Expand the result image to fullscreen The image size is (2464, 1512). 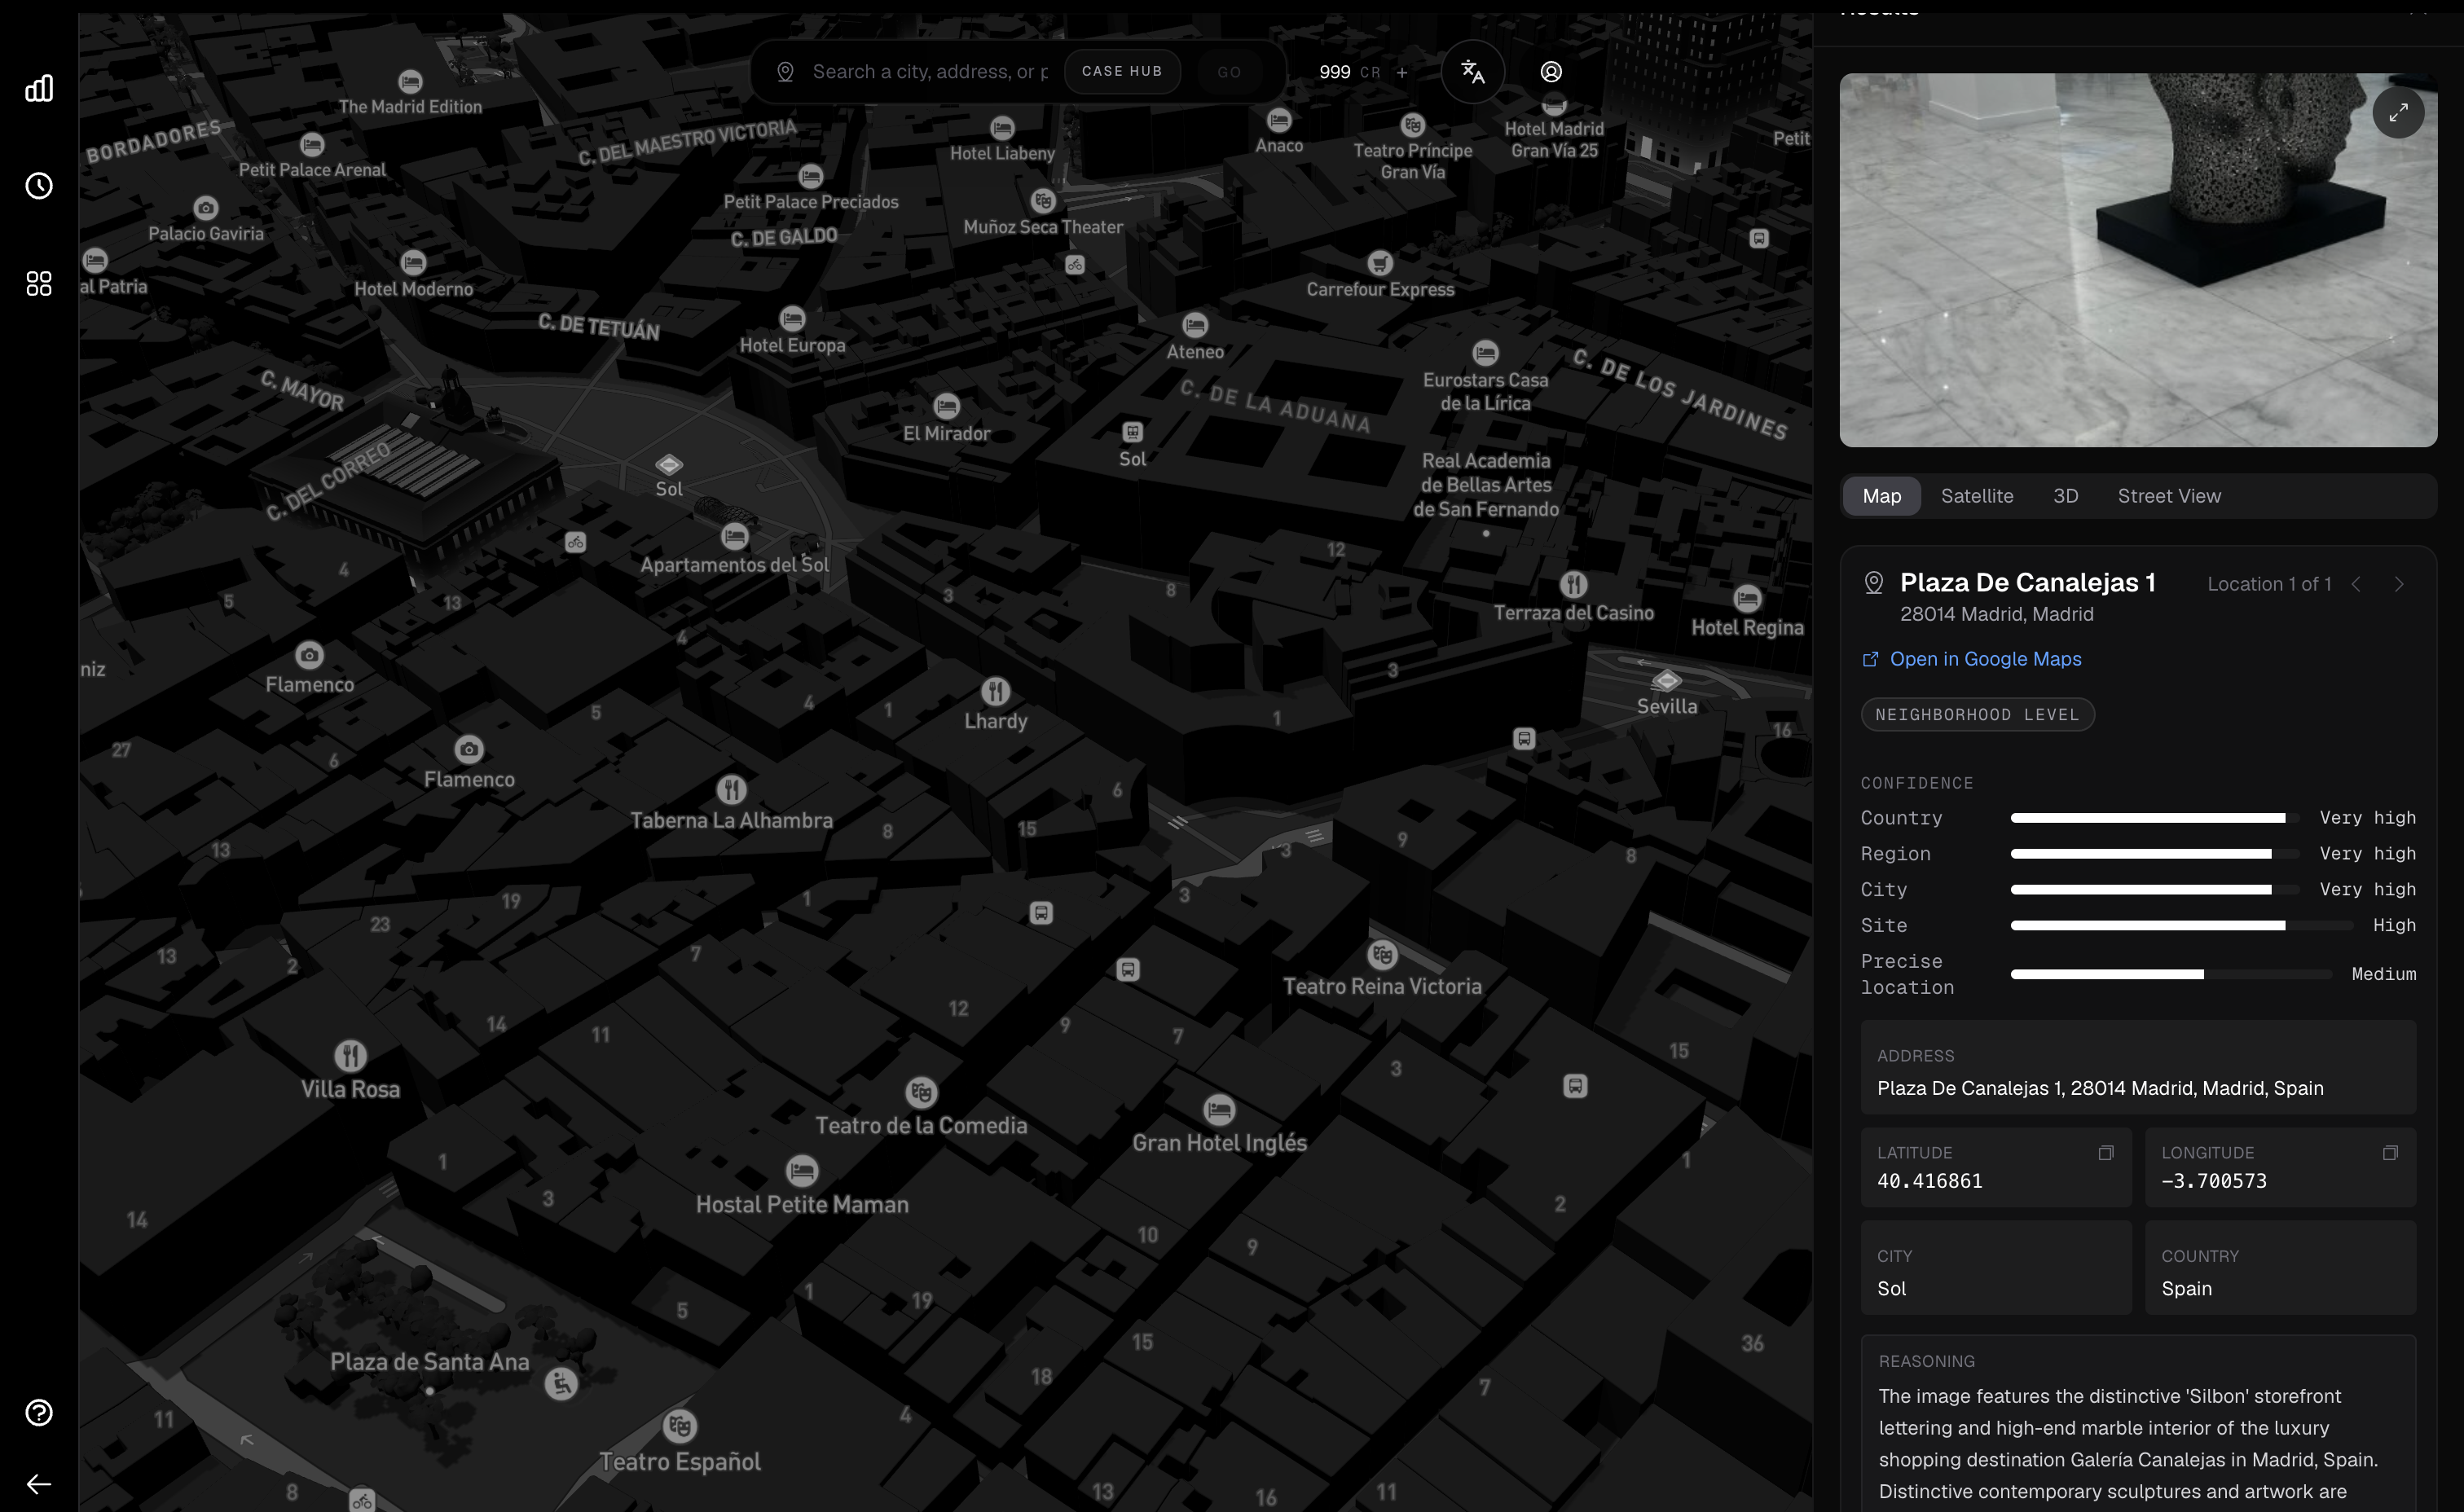[x=2398, y=113]
